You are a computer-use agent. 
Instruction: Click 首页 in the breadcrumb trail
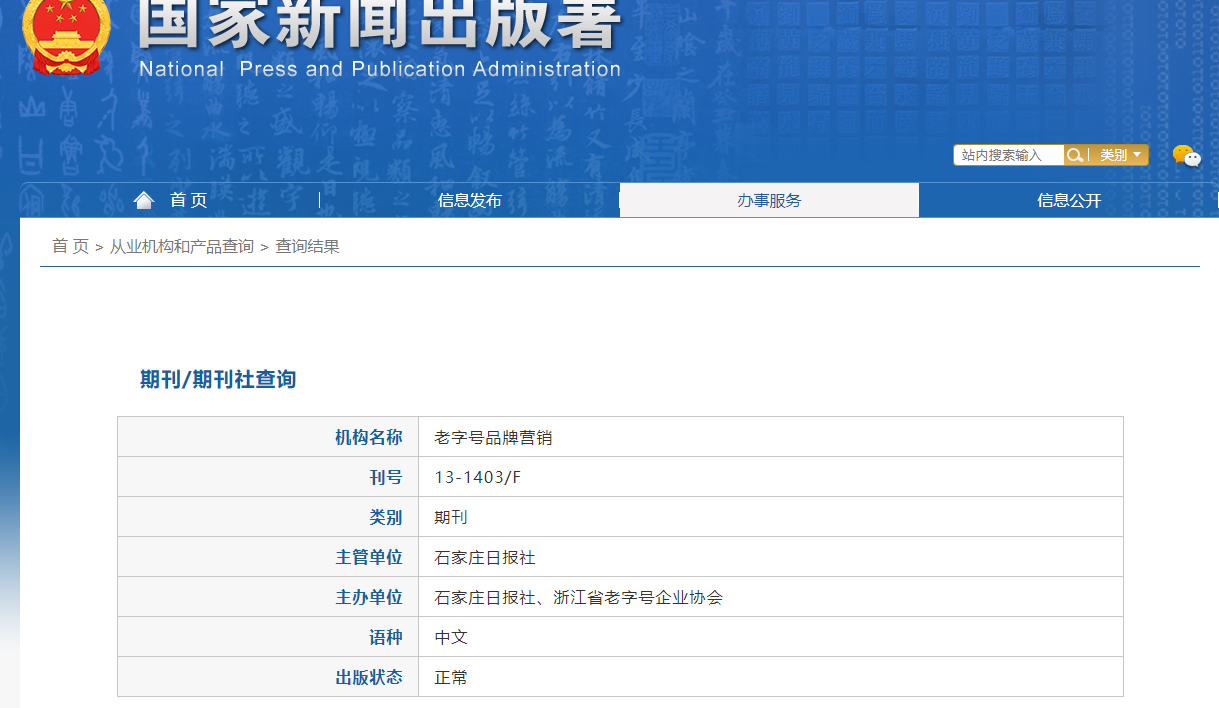coord(70,246)
